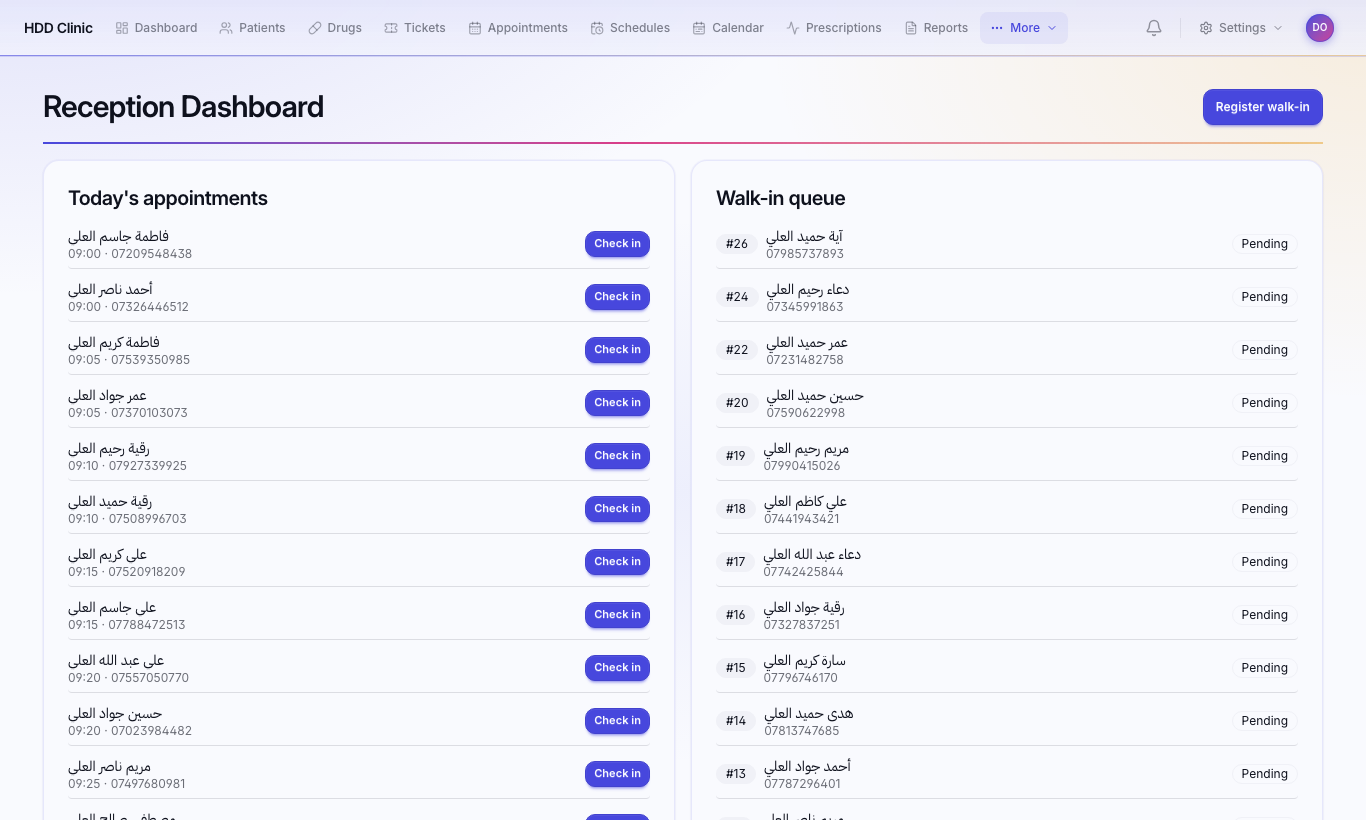Click the Prescriptions pulse icon
Screen dimensions: 1366x820
793,28
